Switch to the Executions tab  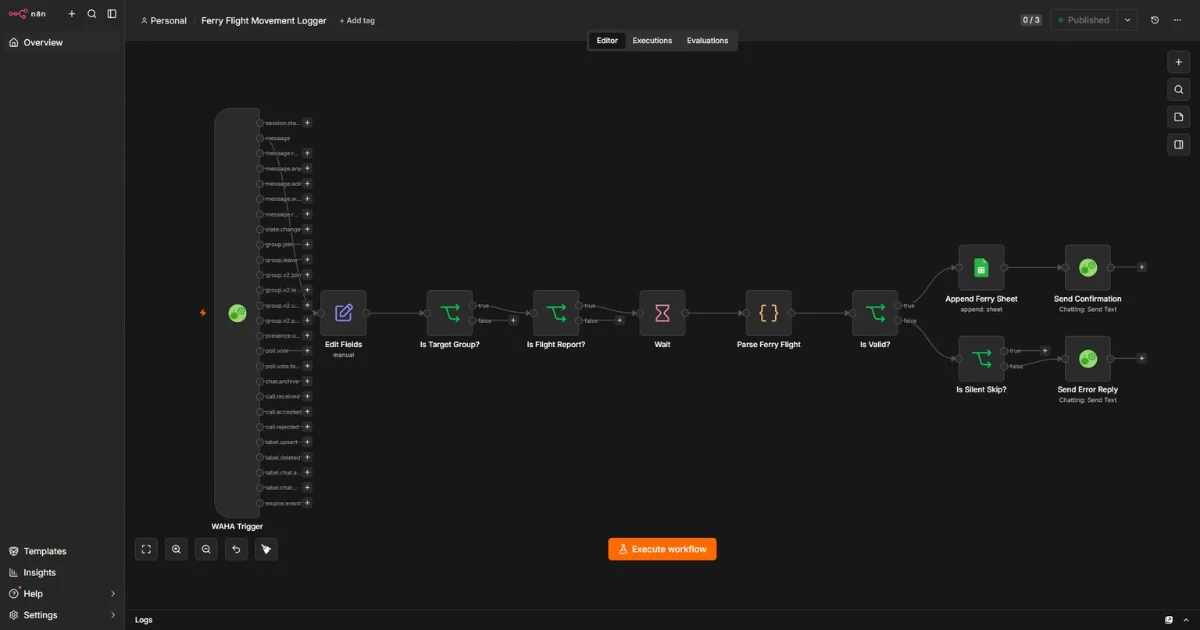652,41
